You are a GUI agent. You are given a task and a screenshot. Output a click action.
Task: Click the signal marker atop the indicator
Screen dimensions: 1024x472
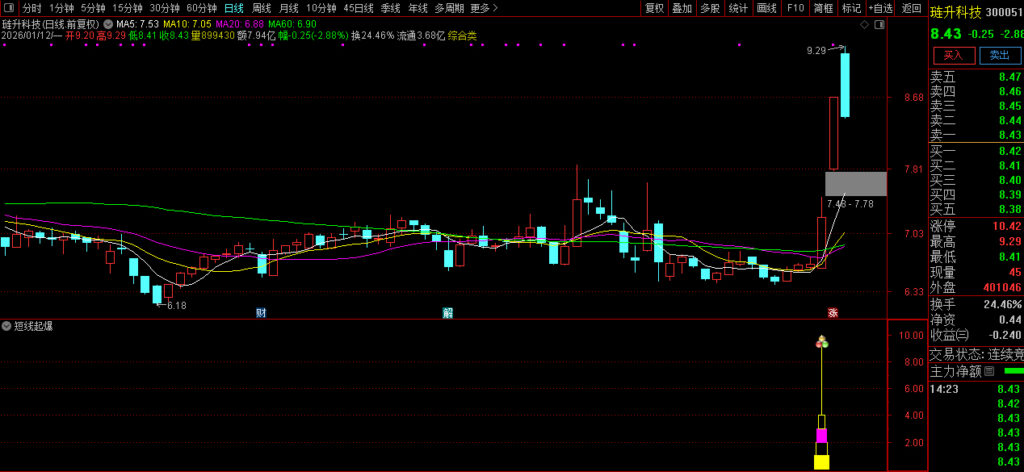(x=822, y=343)
